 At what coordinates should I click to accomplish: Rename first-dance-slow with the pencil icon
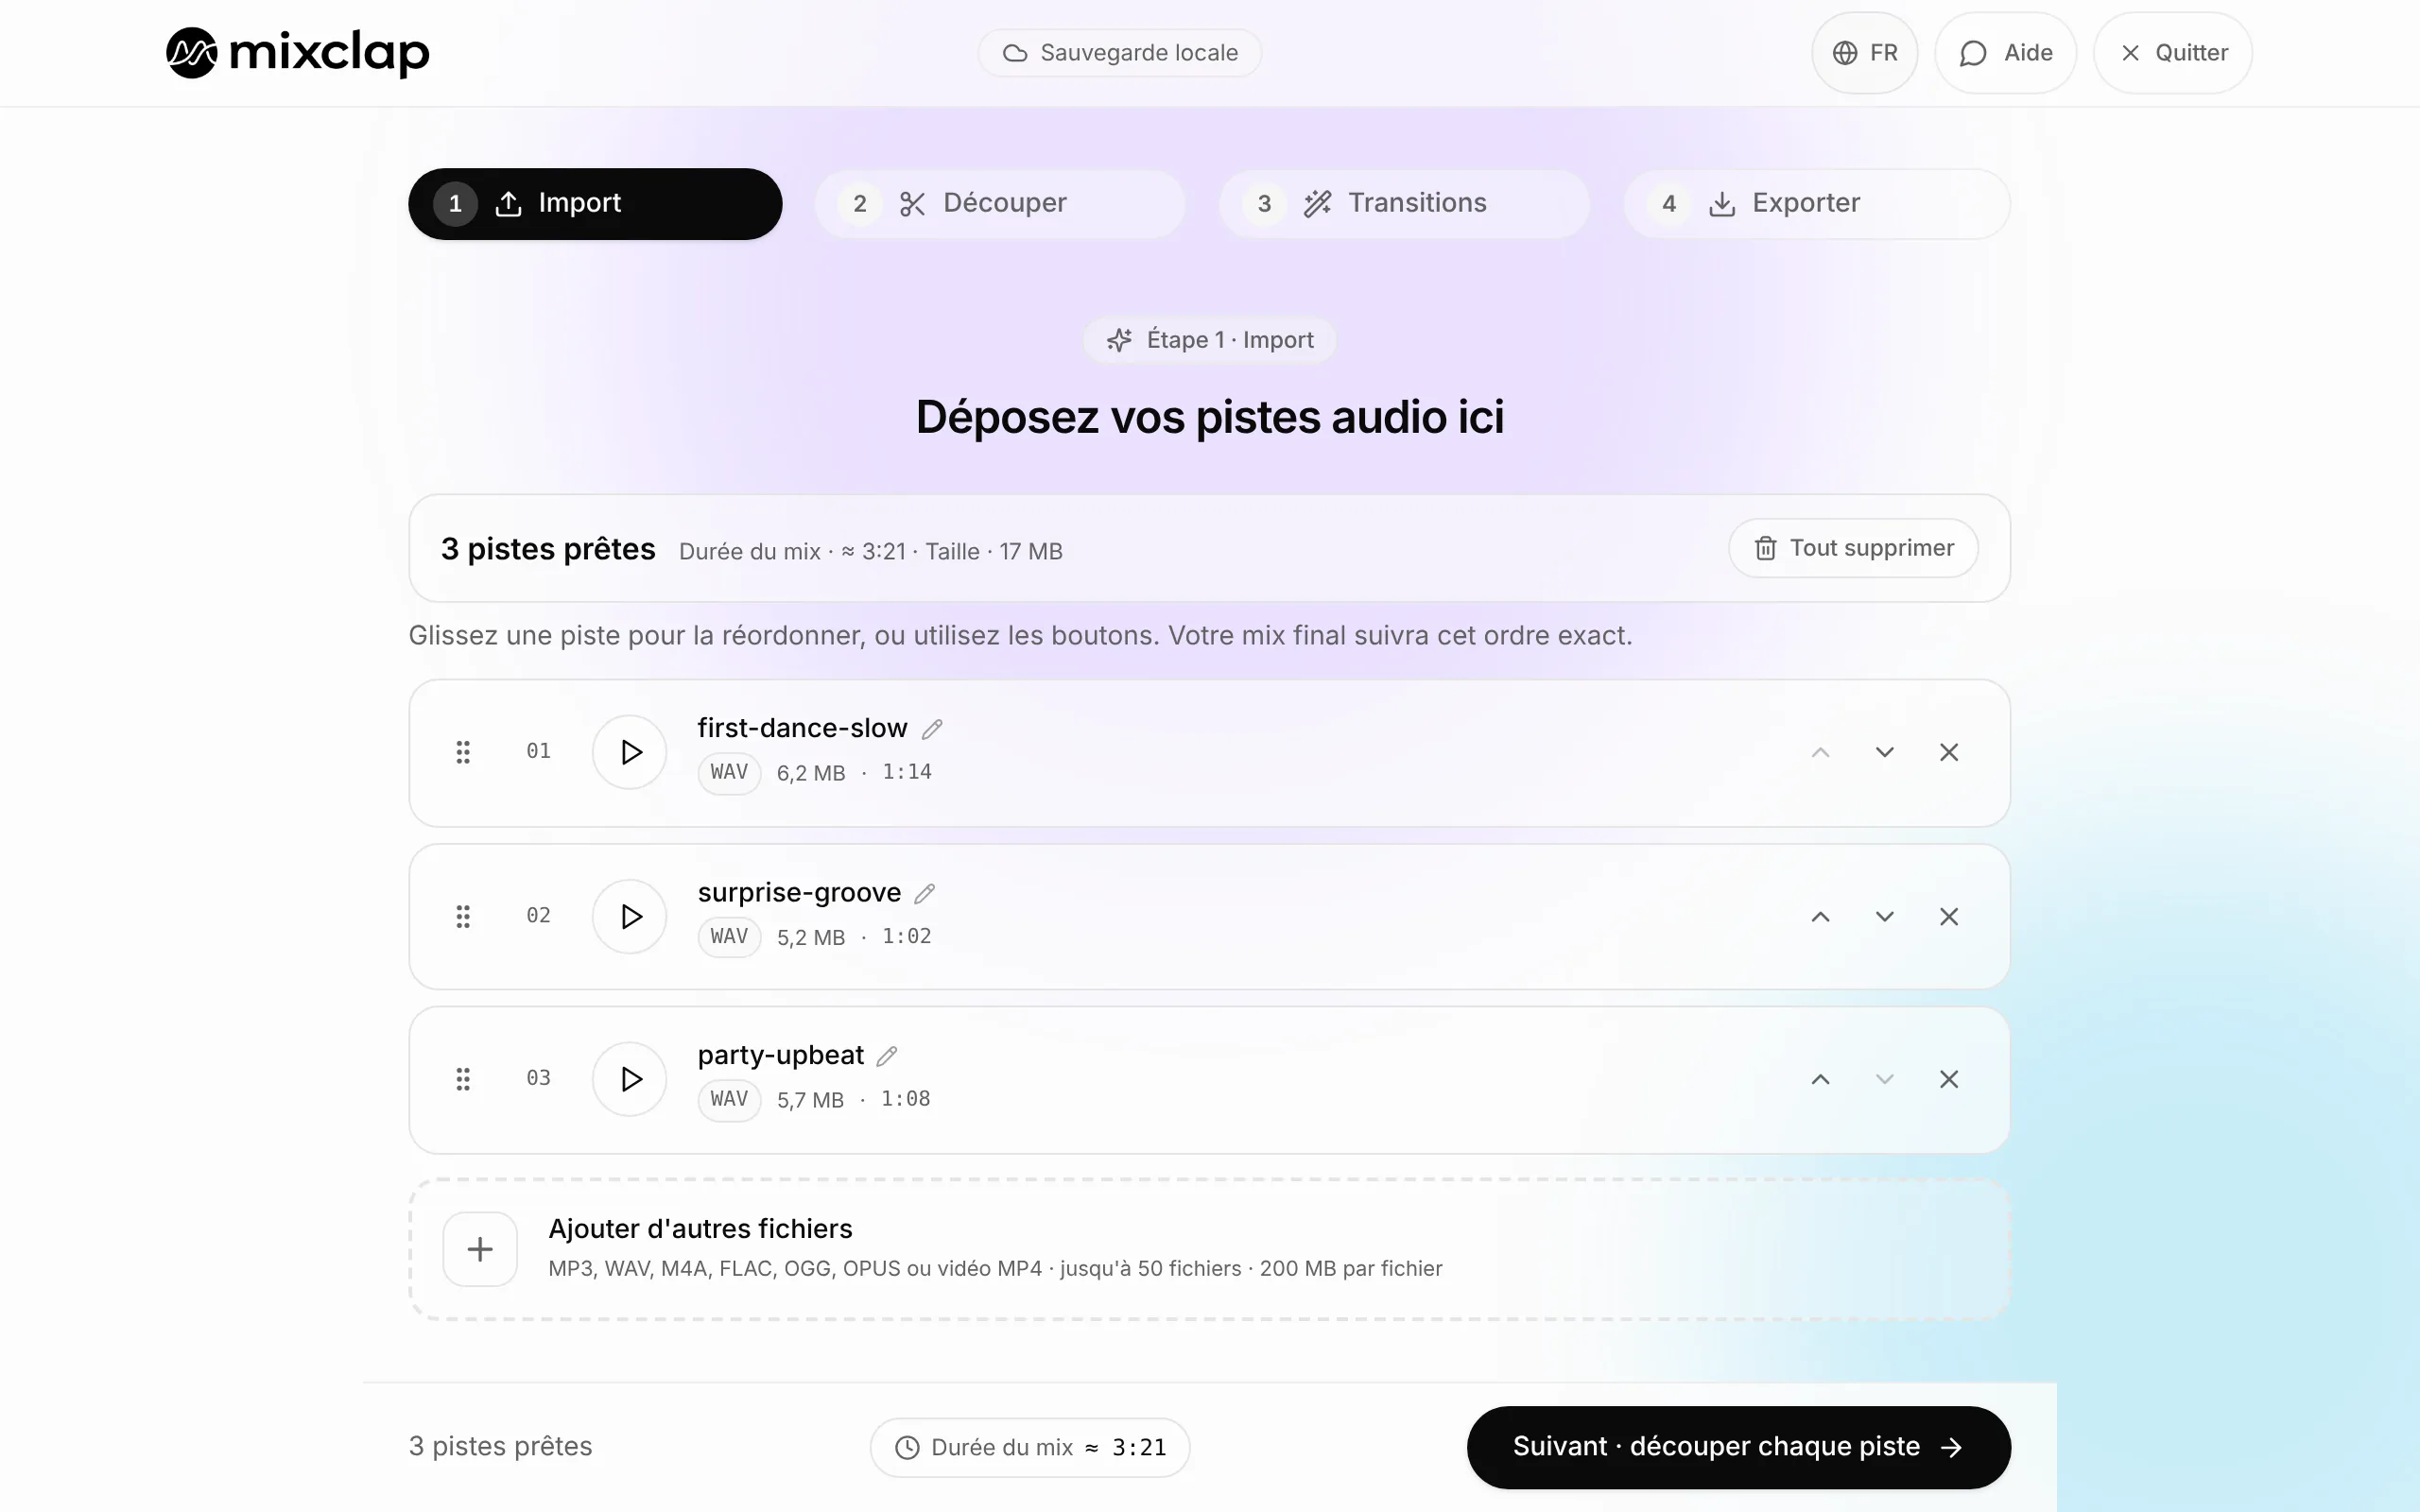(932, 729)
